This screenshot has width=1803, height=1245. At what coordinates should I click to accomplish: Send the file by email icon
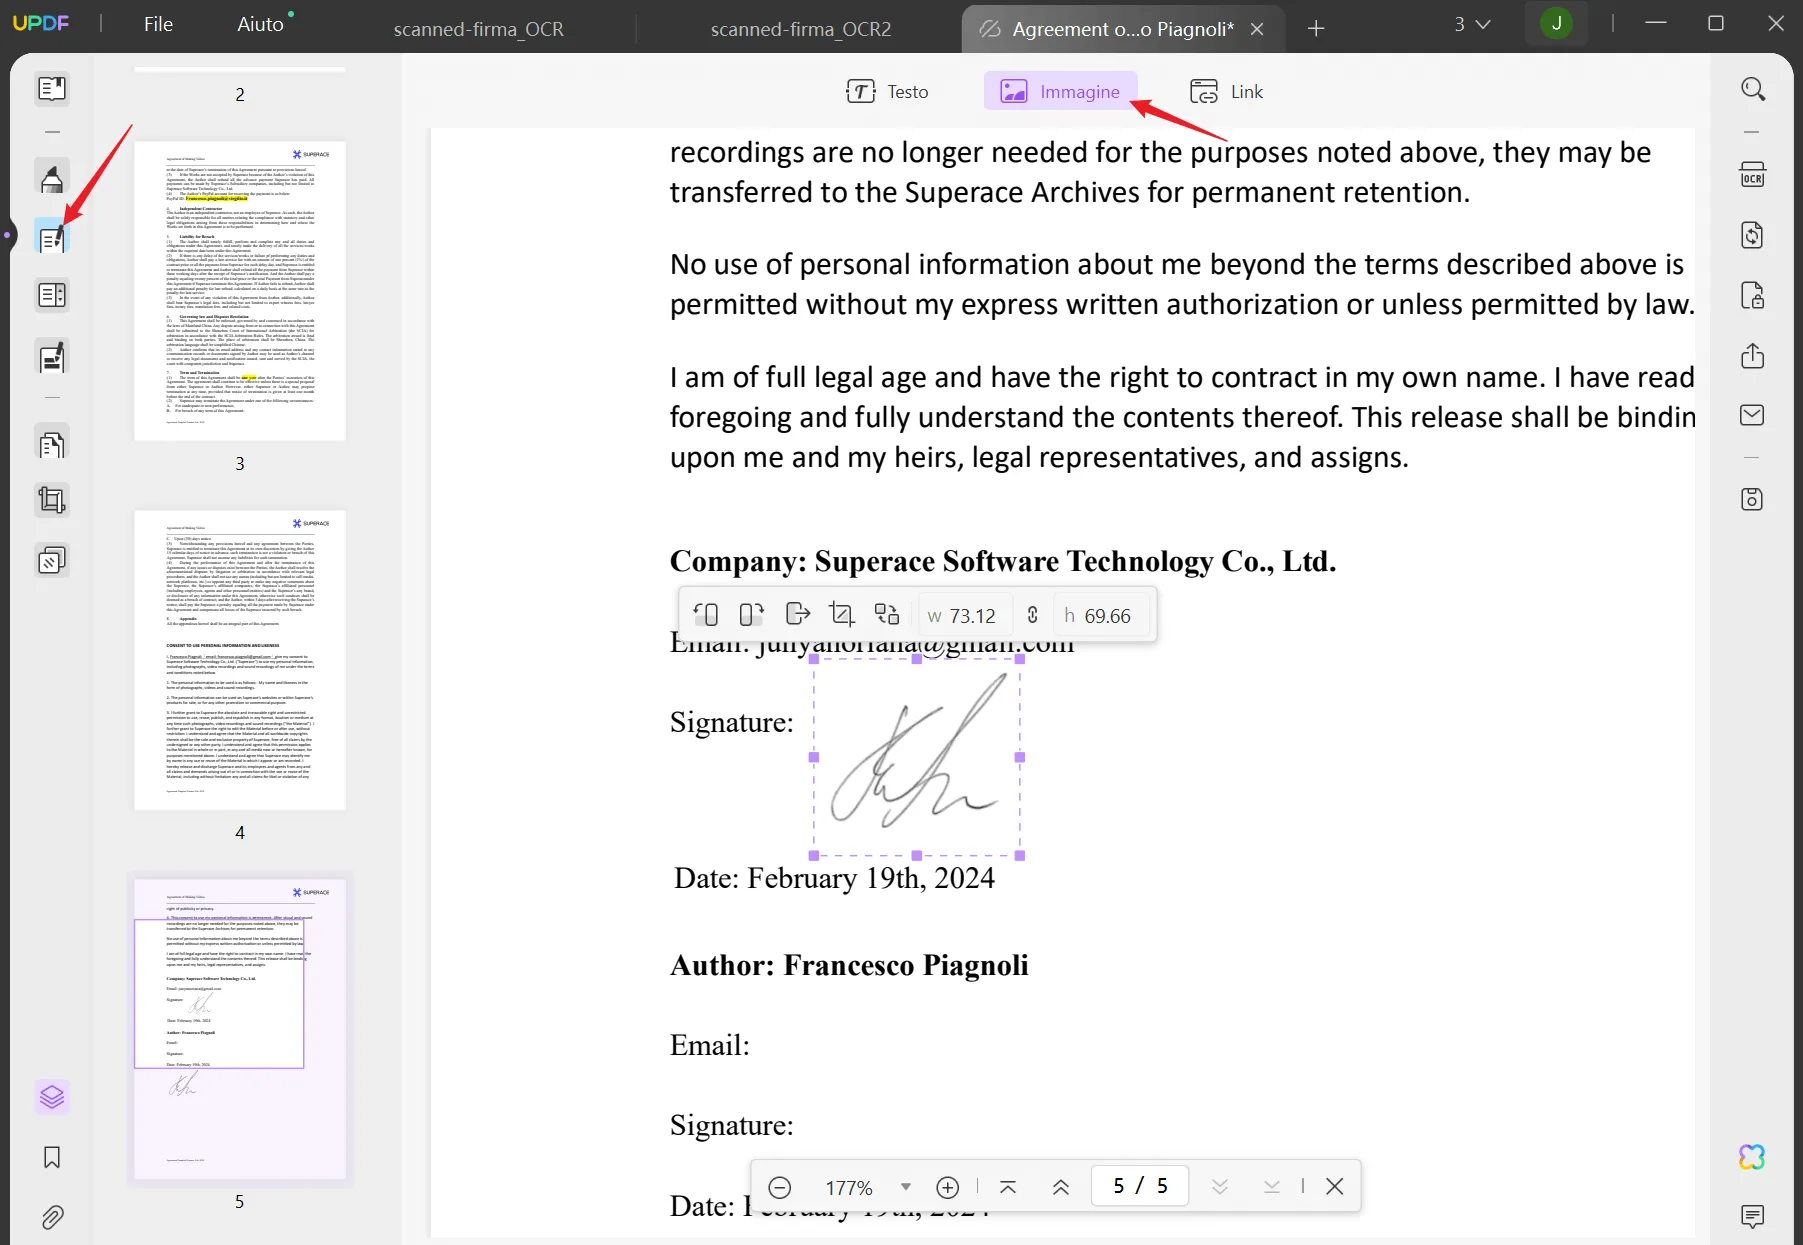pyautogui.click(x=1752, y=415)
